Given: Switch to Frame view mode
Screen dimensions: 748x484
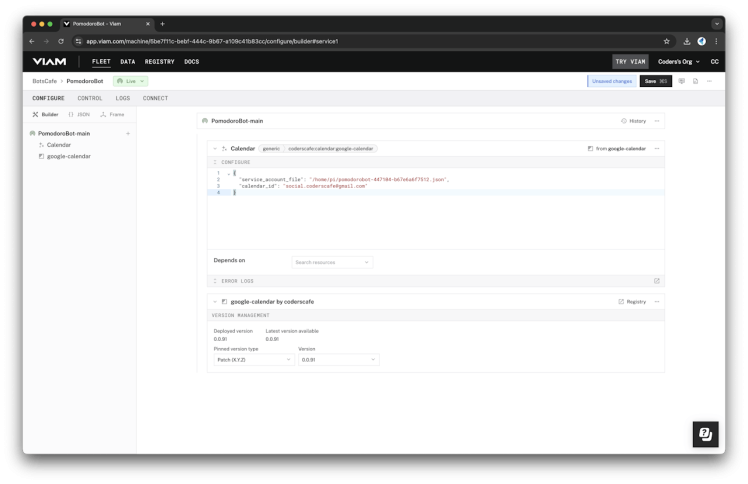Looking at the screenshot, I should coord(113,114).
